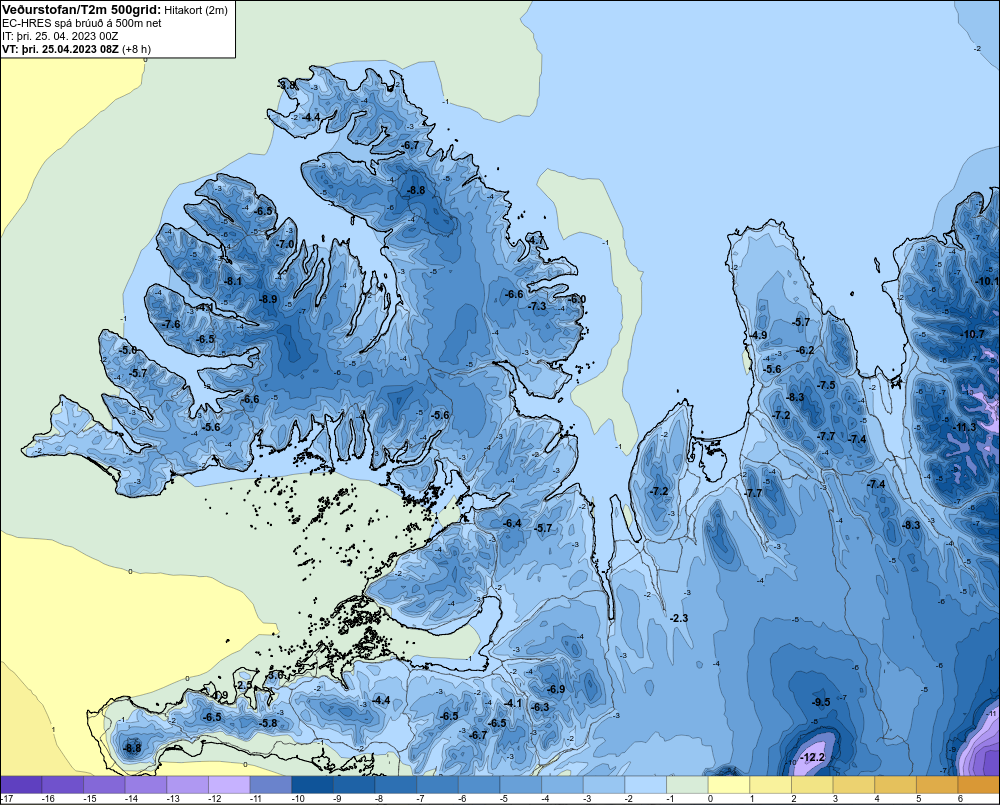Click the map title 'Veðurstofan/T2m 500grid:'
Viewport: 1000px width, 805px height.
82,10
